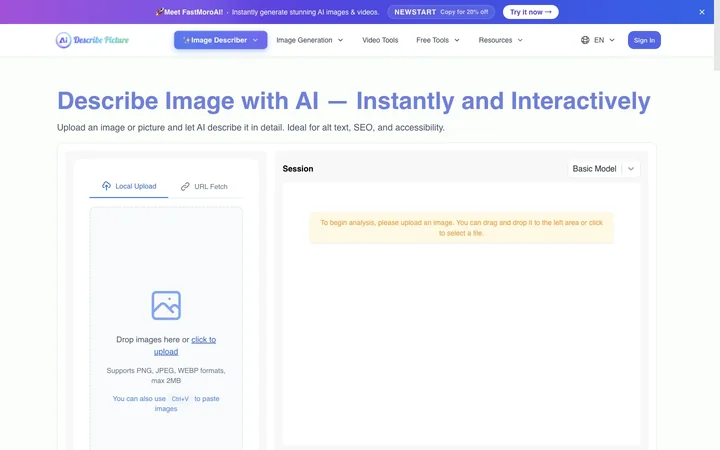Click the Basic Model chevron arrow
720x450 pixels.
(x=631, y=169)
